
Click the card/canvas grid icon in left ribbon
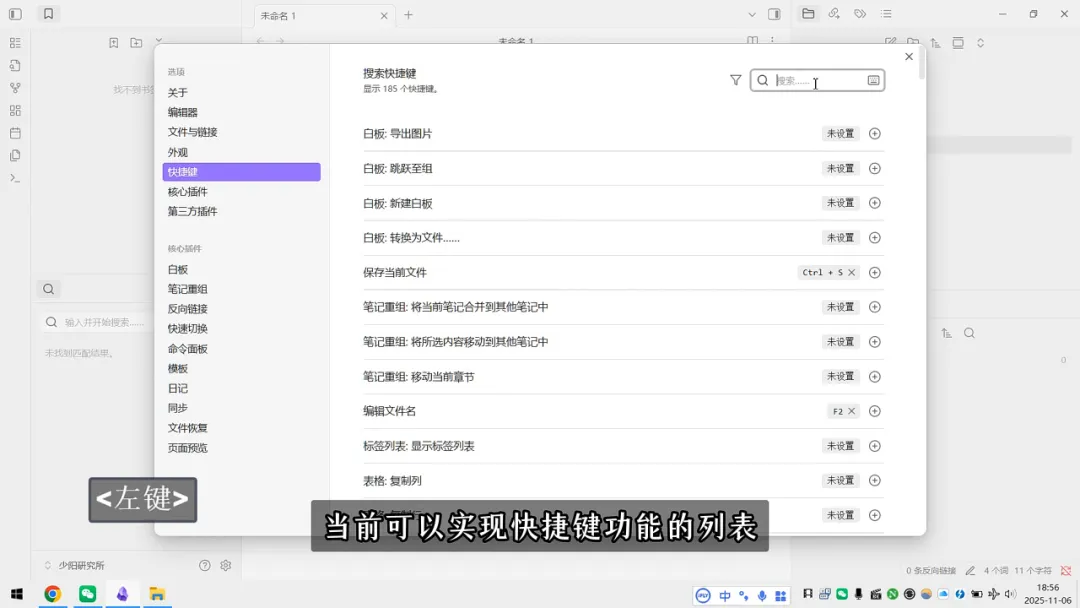pos(15,110)
